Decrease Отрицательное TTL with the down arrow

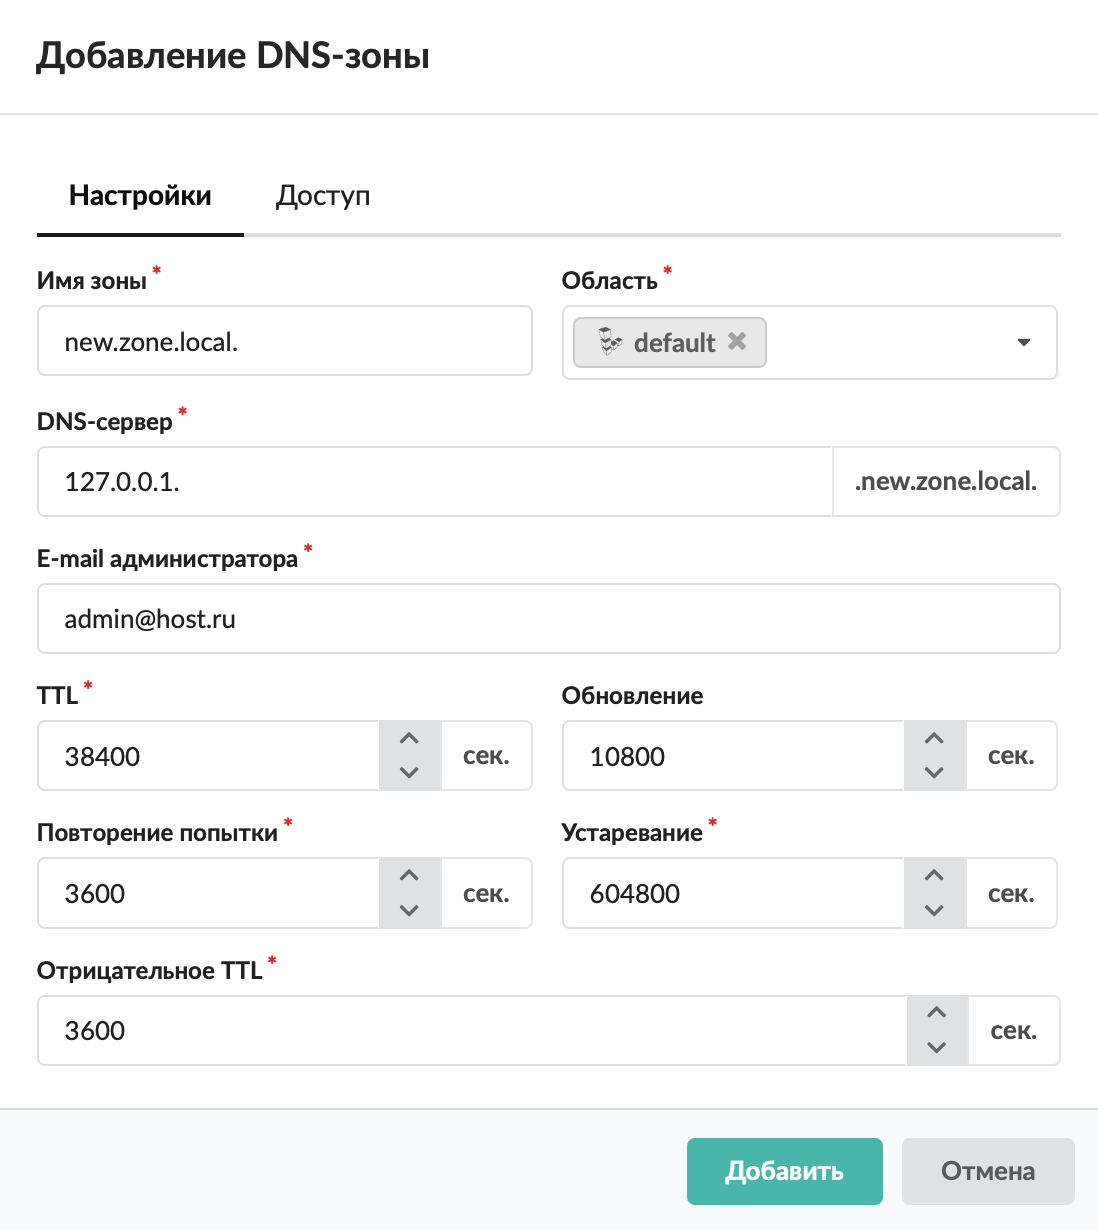click(x=937, y=1047)
